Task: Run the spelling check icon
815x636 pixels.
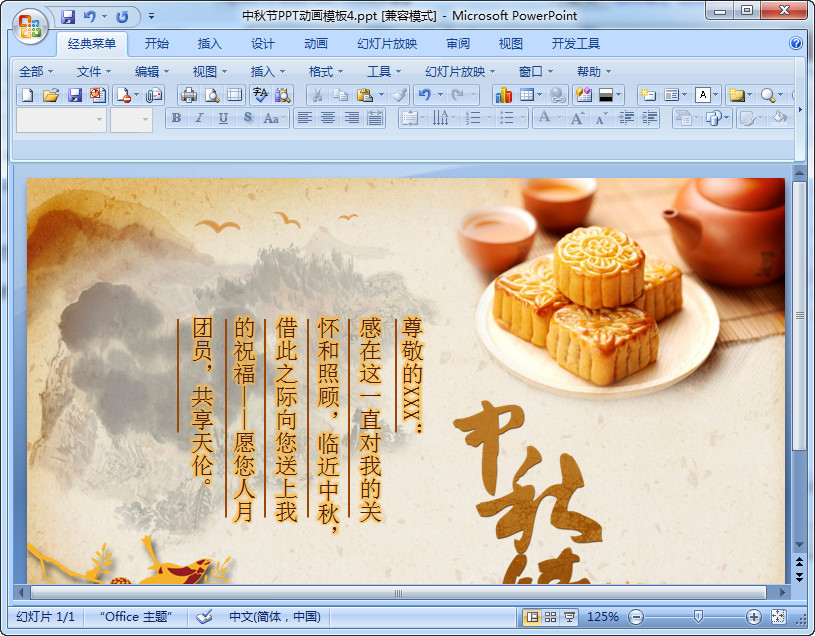Action: coord(260,95)
